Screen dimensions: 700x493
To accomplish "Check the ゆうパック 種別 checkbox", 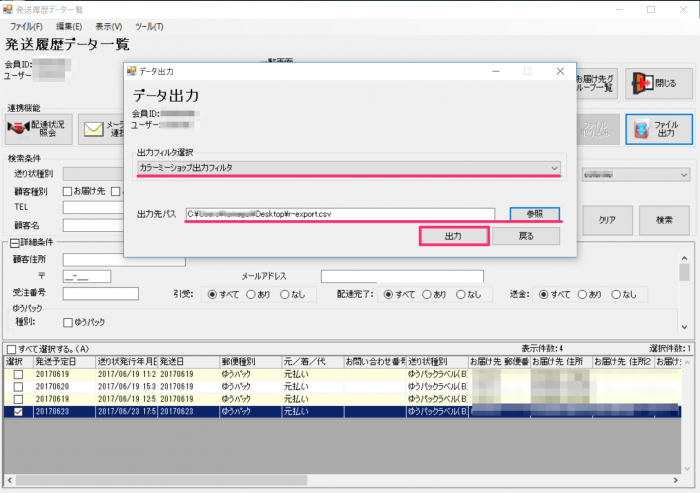I will pos(69,322).
